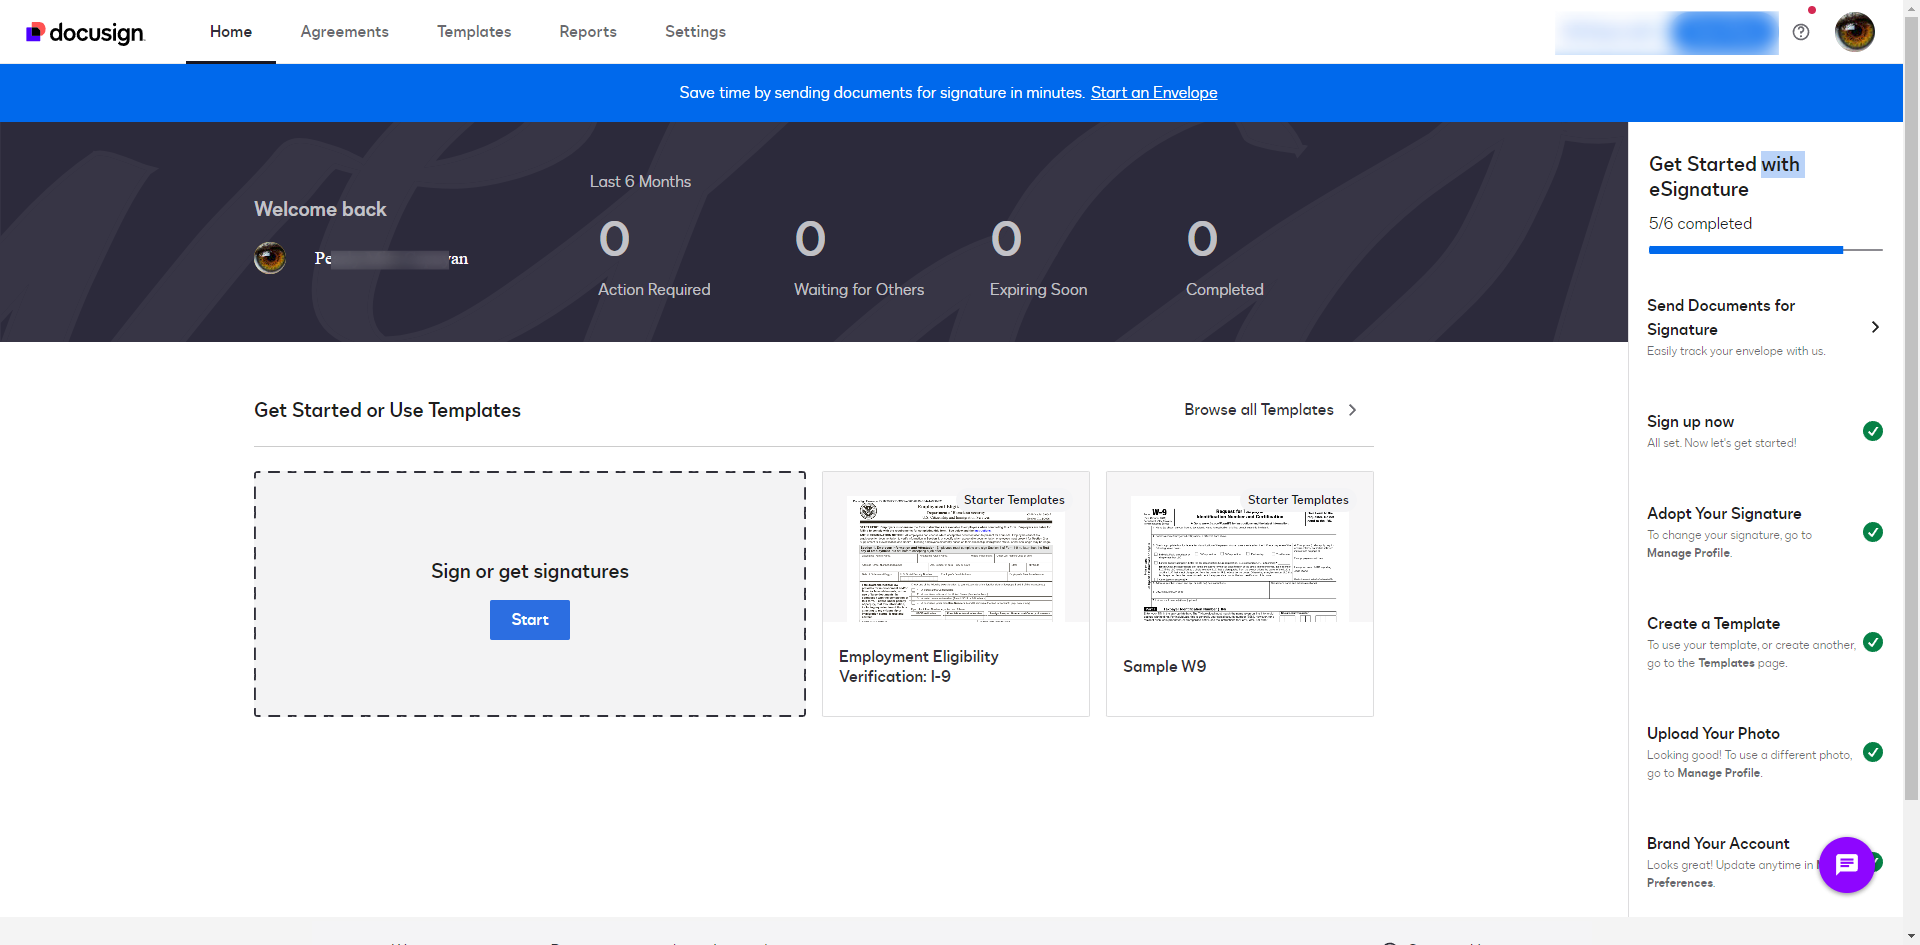Click the Waiting for Others count
This screenshot has height=945, width=1920.
pos(810,240)
